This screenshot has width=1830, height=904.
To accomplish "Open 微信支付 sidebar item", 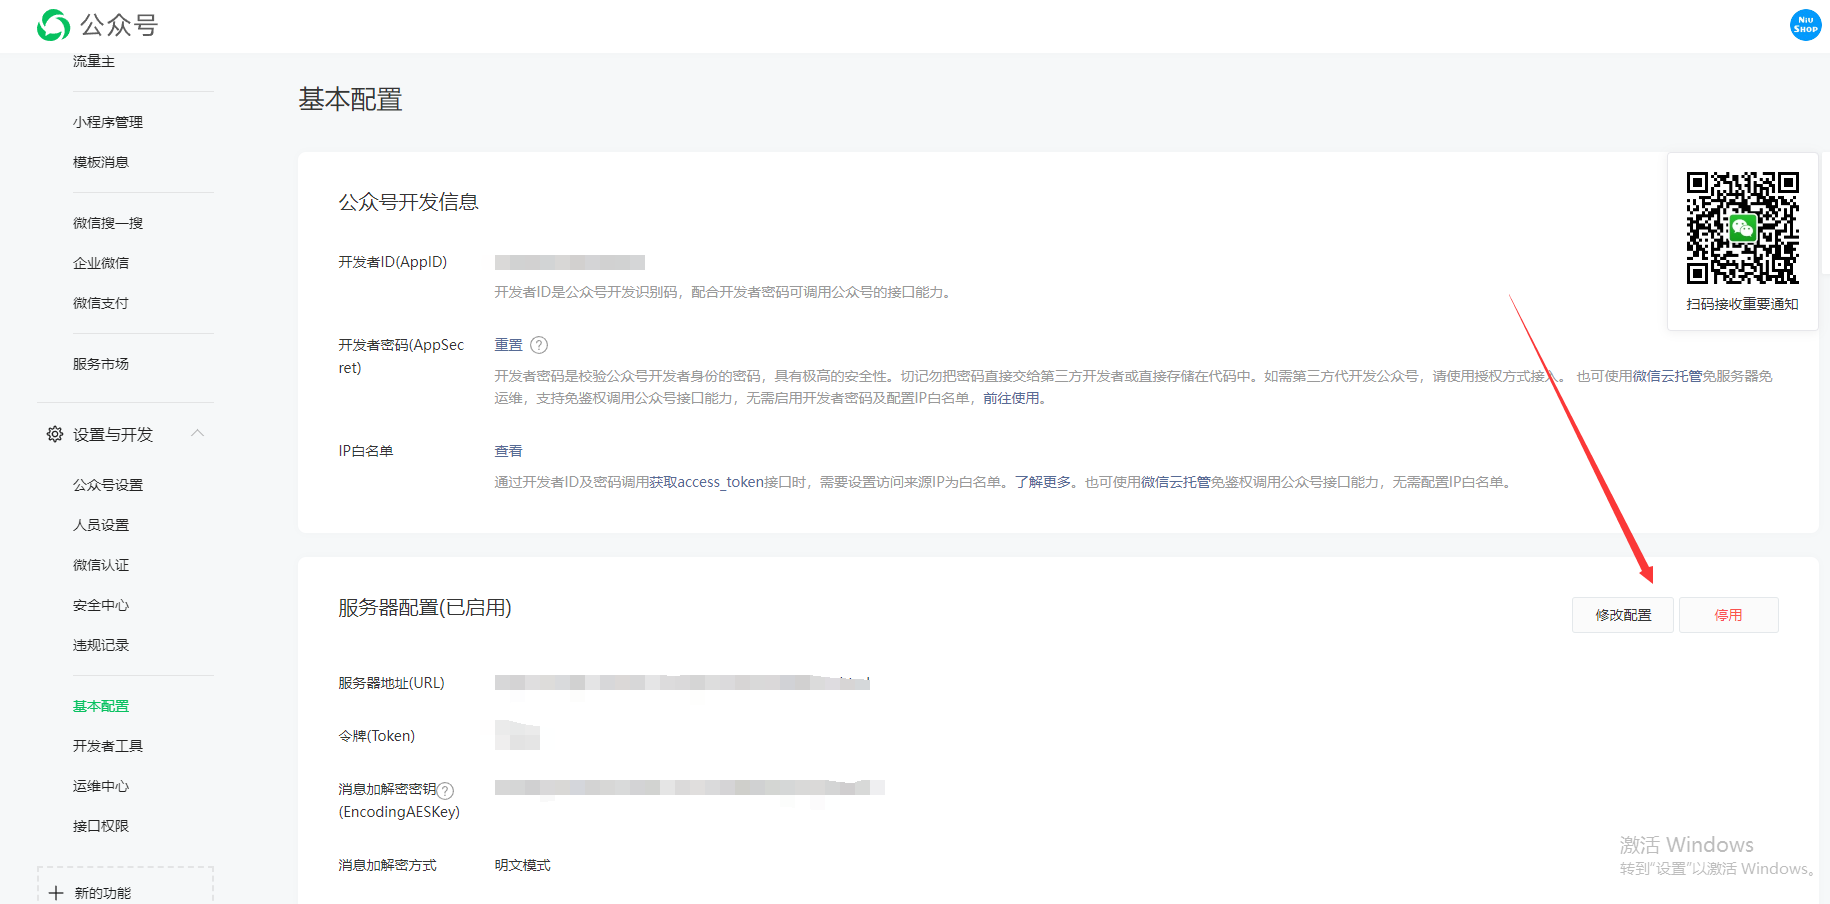I will coord(101,303).
